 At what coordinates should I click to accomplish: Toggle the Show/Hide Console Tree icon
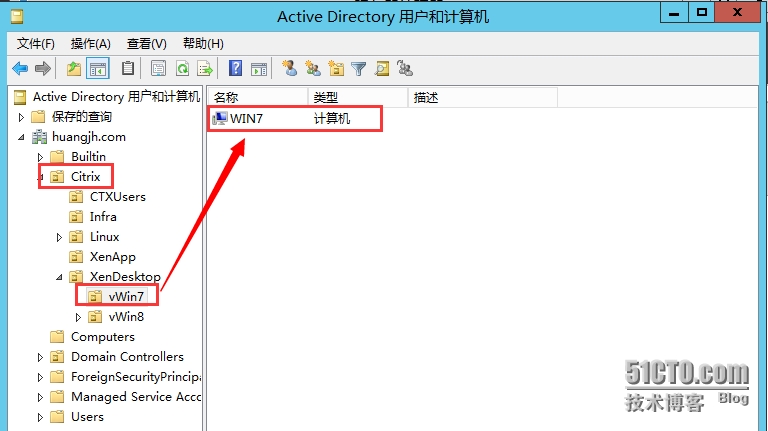97,69
